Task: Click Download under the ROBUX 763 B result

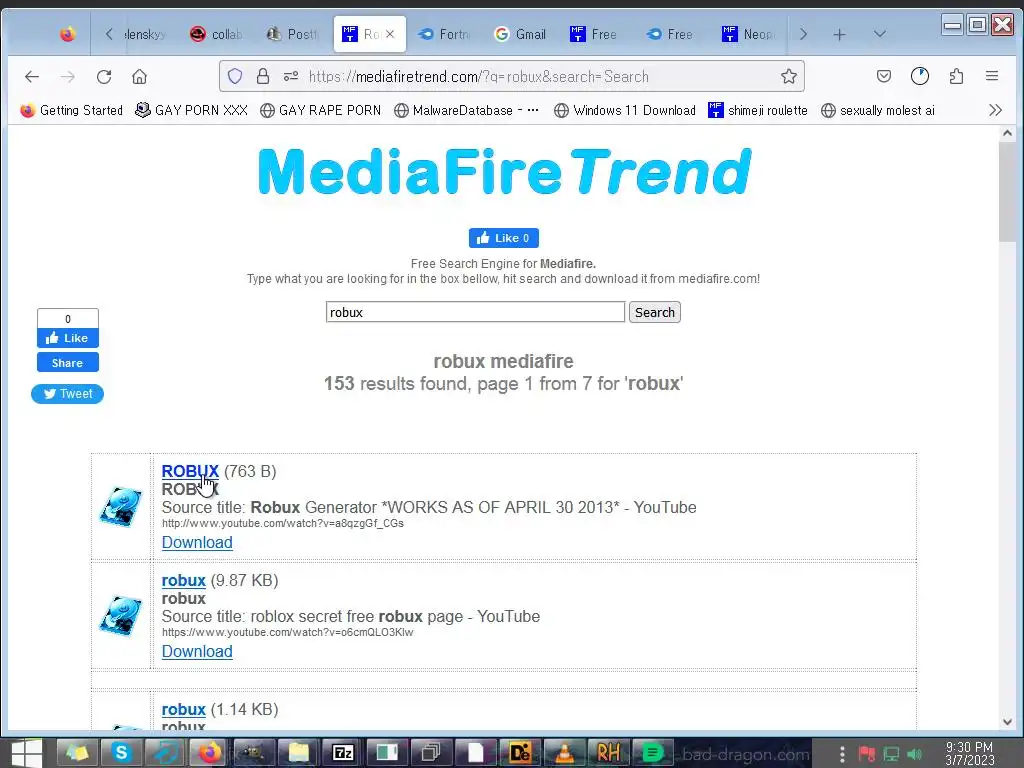Action: coord(197,543)
